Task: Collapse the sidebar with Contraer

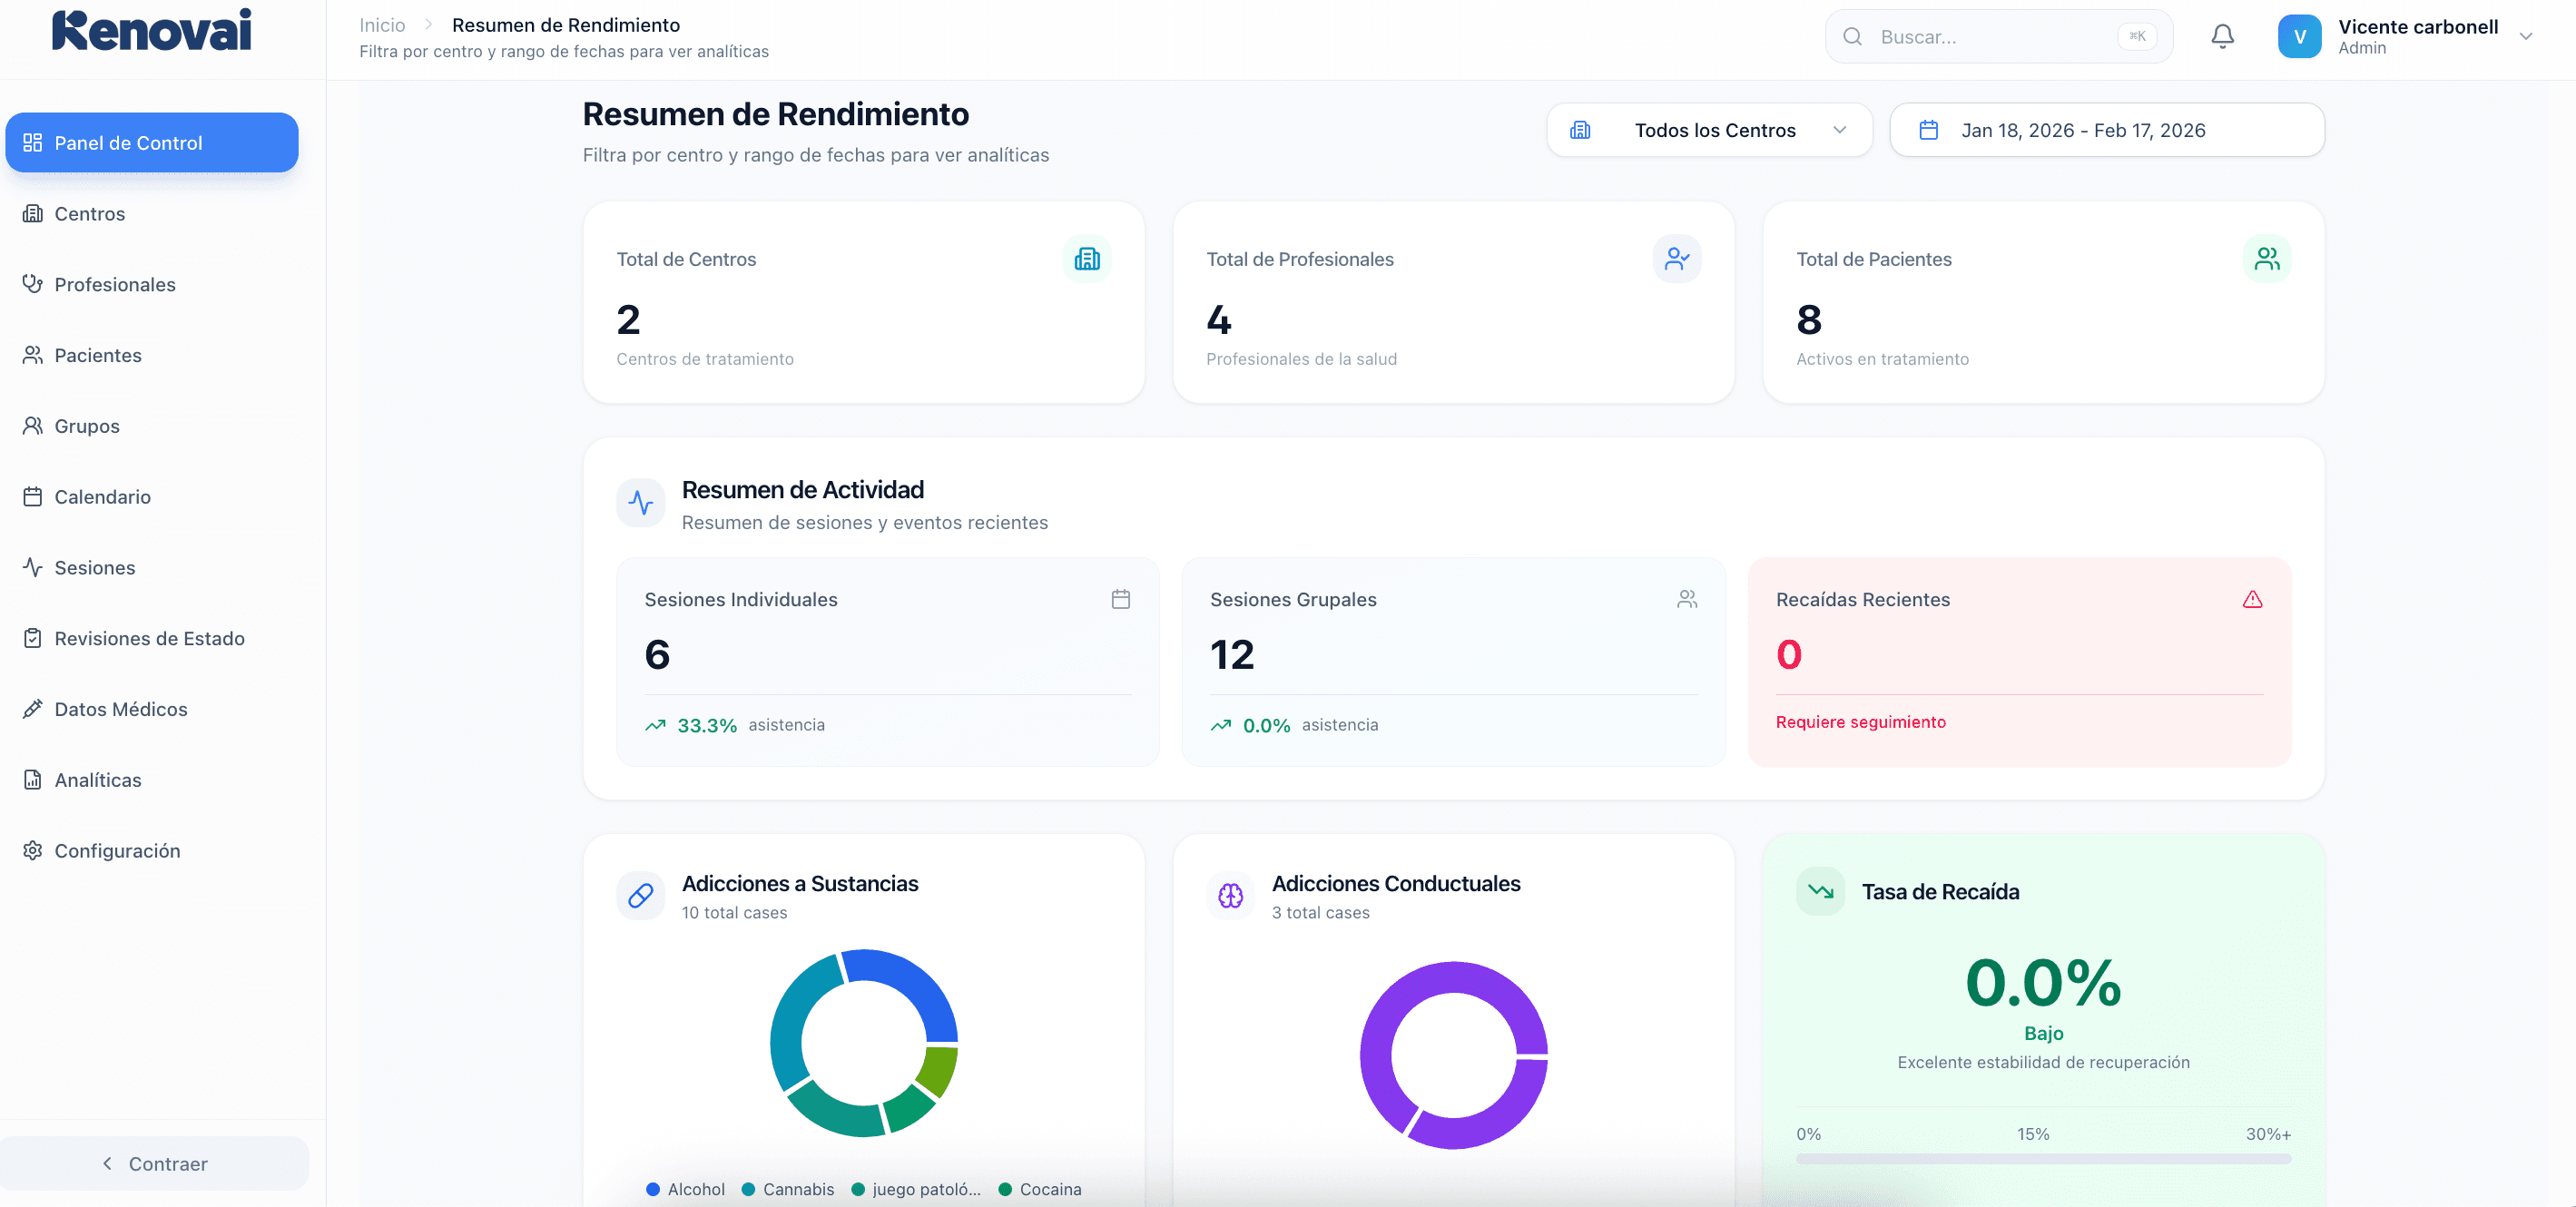Action: click(x=155, y=1163)
